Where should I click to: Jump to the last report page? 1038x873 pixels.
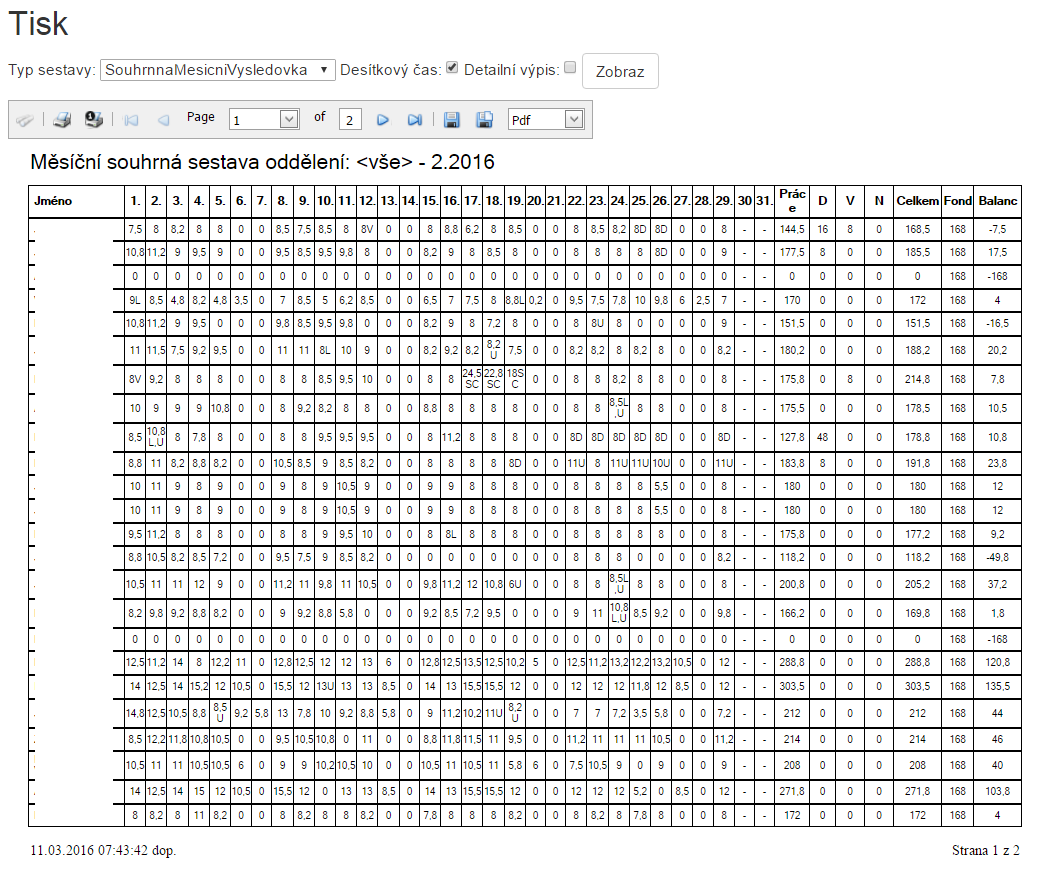point(415,120)
